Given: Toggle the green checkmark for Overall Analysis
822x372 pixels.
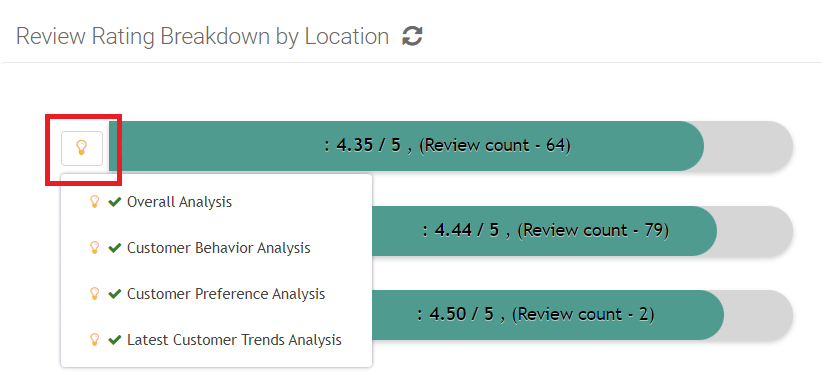Looking at the screenshot, I should (114, 202).
